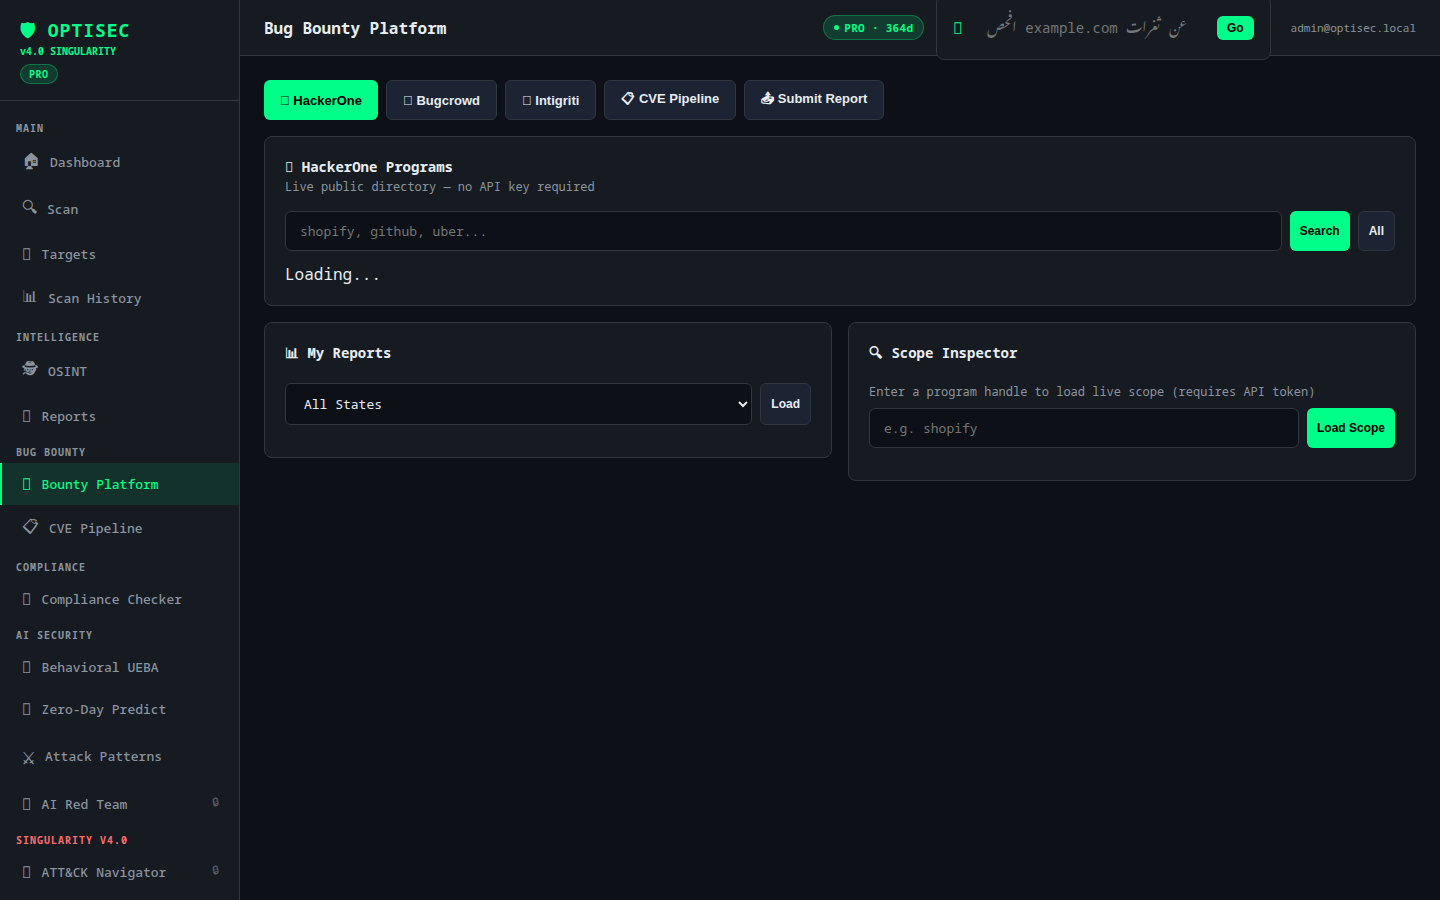
Task: Click the Attack Patterns crossed swords icon
Action: tap(28, 758)
